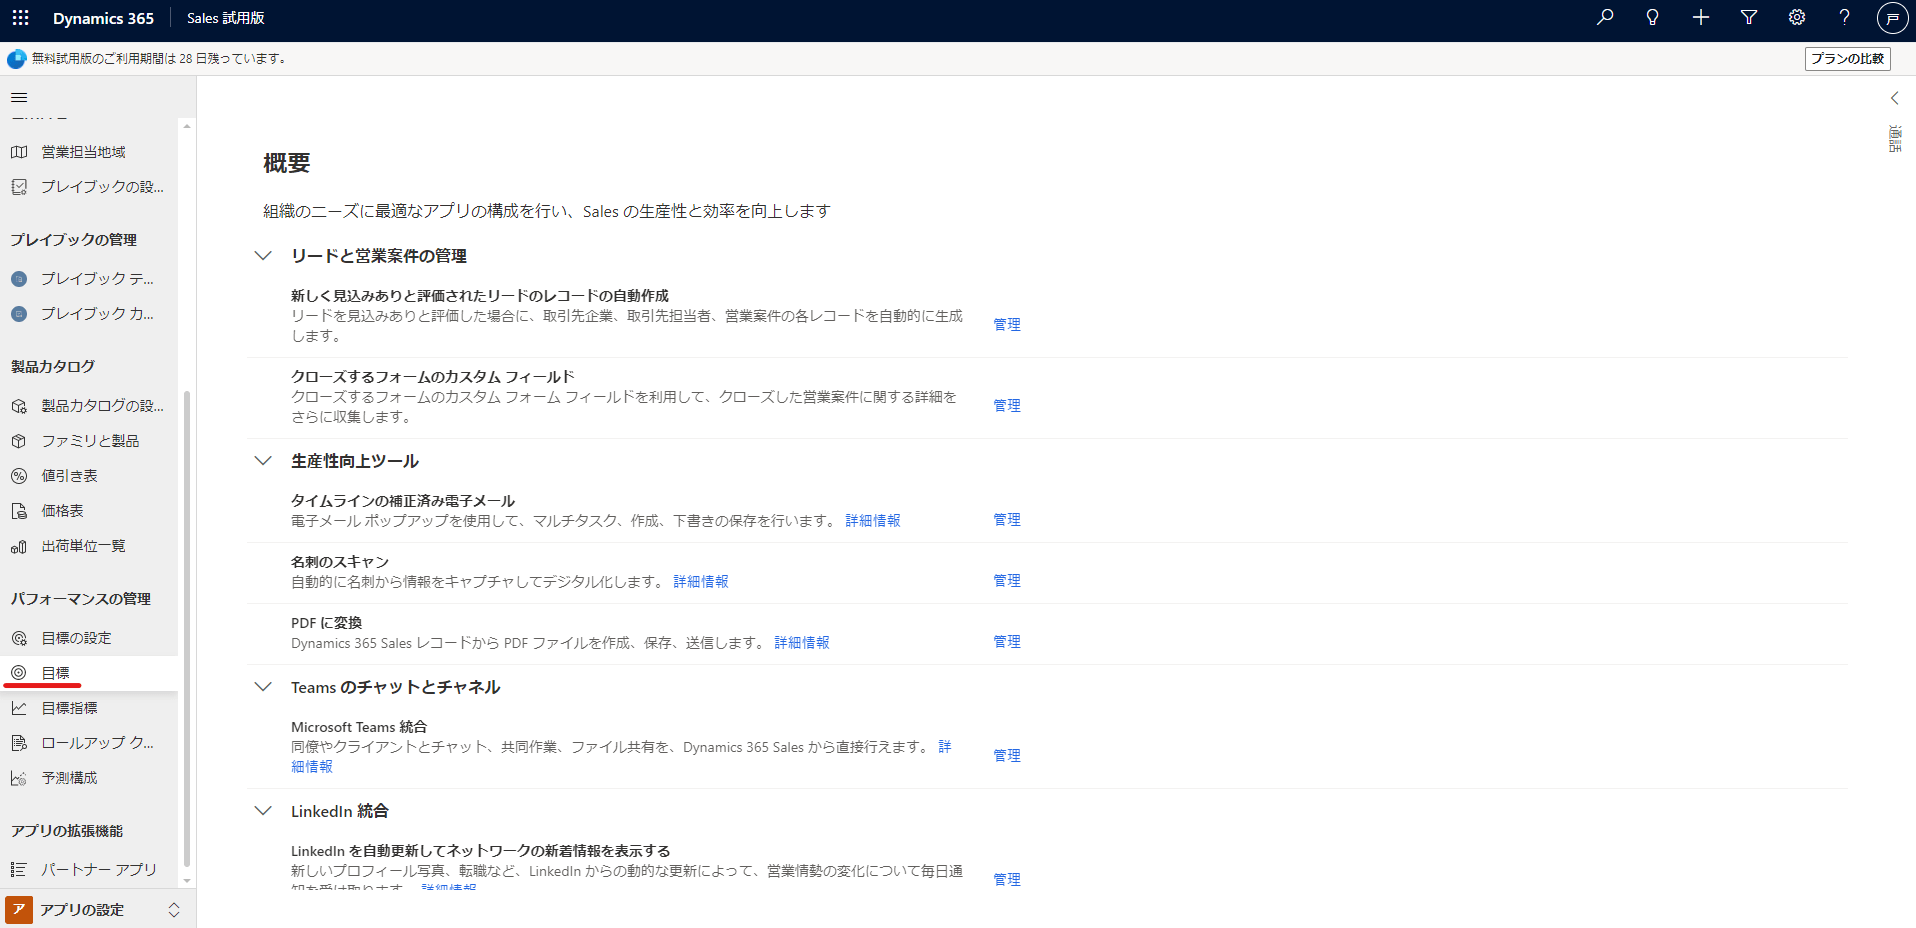Click the 目標 target icon
The height and width of the screenshot is (928, 1916).
(19, 673)
